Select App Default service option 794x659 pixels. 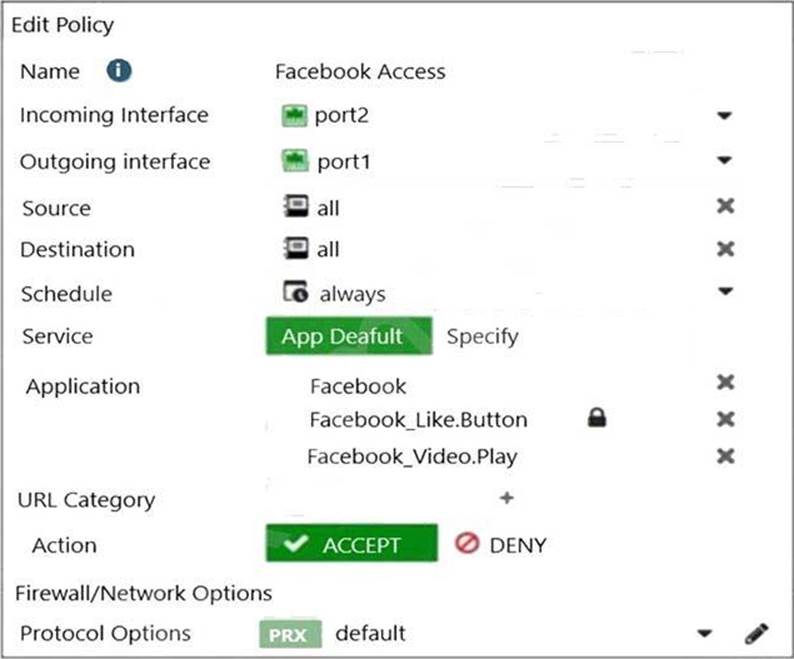point(343,336)
